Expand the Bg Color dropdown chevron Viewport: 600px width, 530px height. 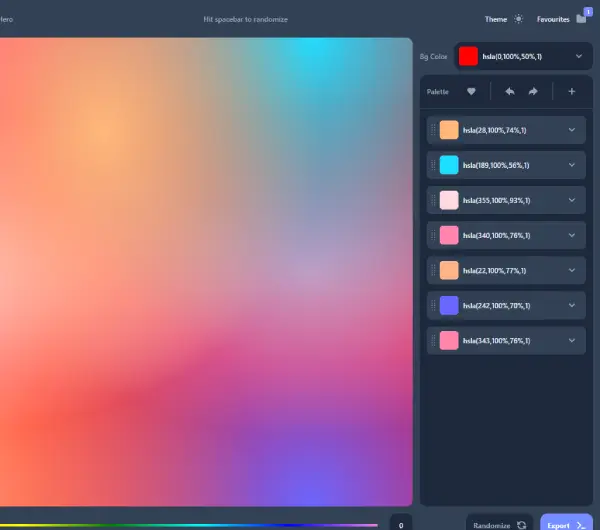point(579,57)
